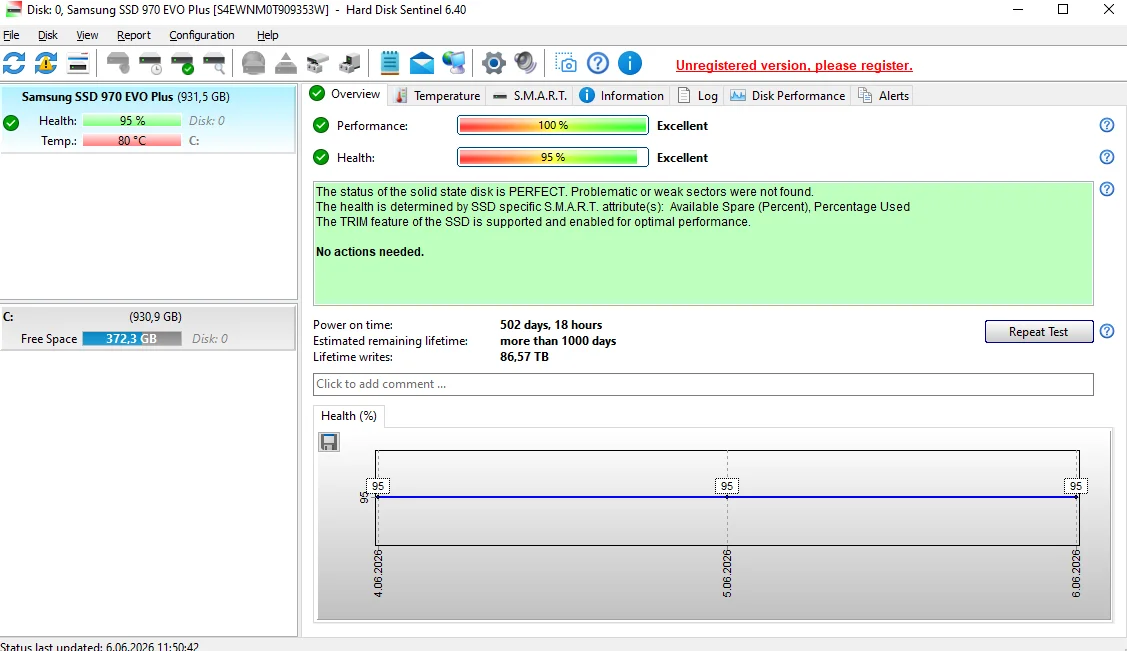The image size is (1127, 651).
Task: Click the save floppy icon above health graph
Action: [x=329, y=442]
